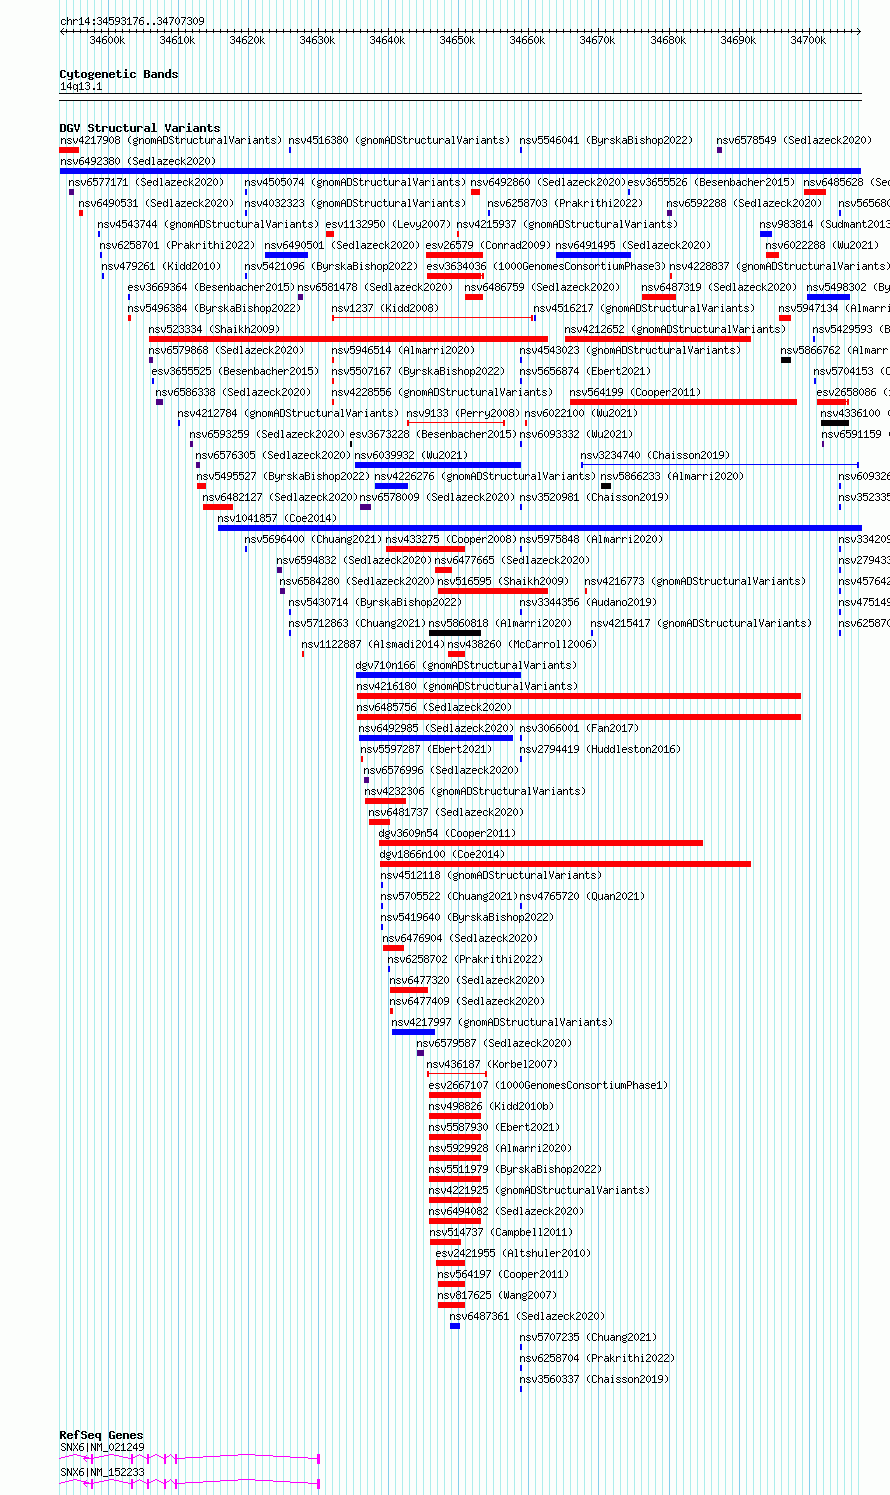Click the Cytogenetic Bands track title
This screenshot has height=1495, width=890.
pos(118,74)
